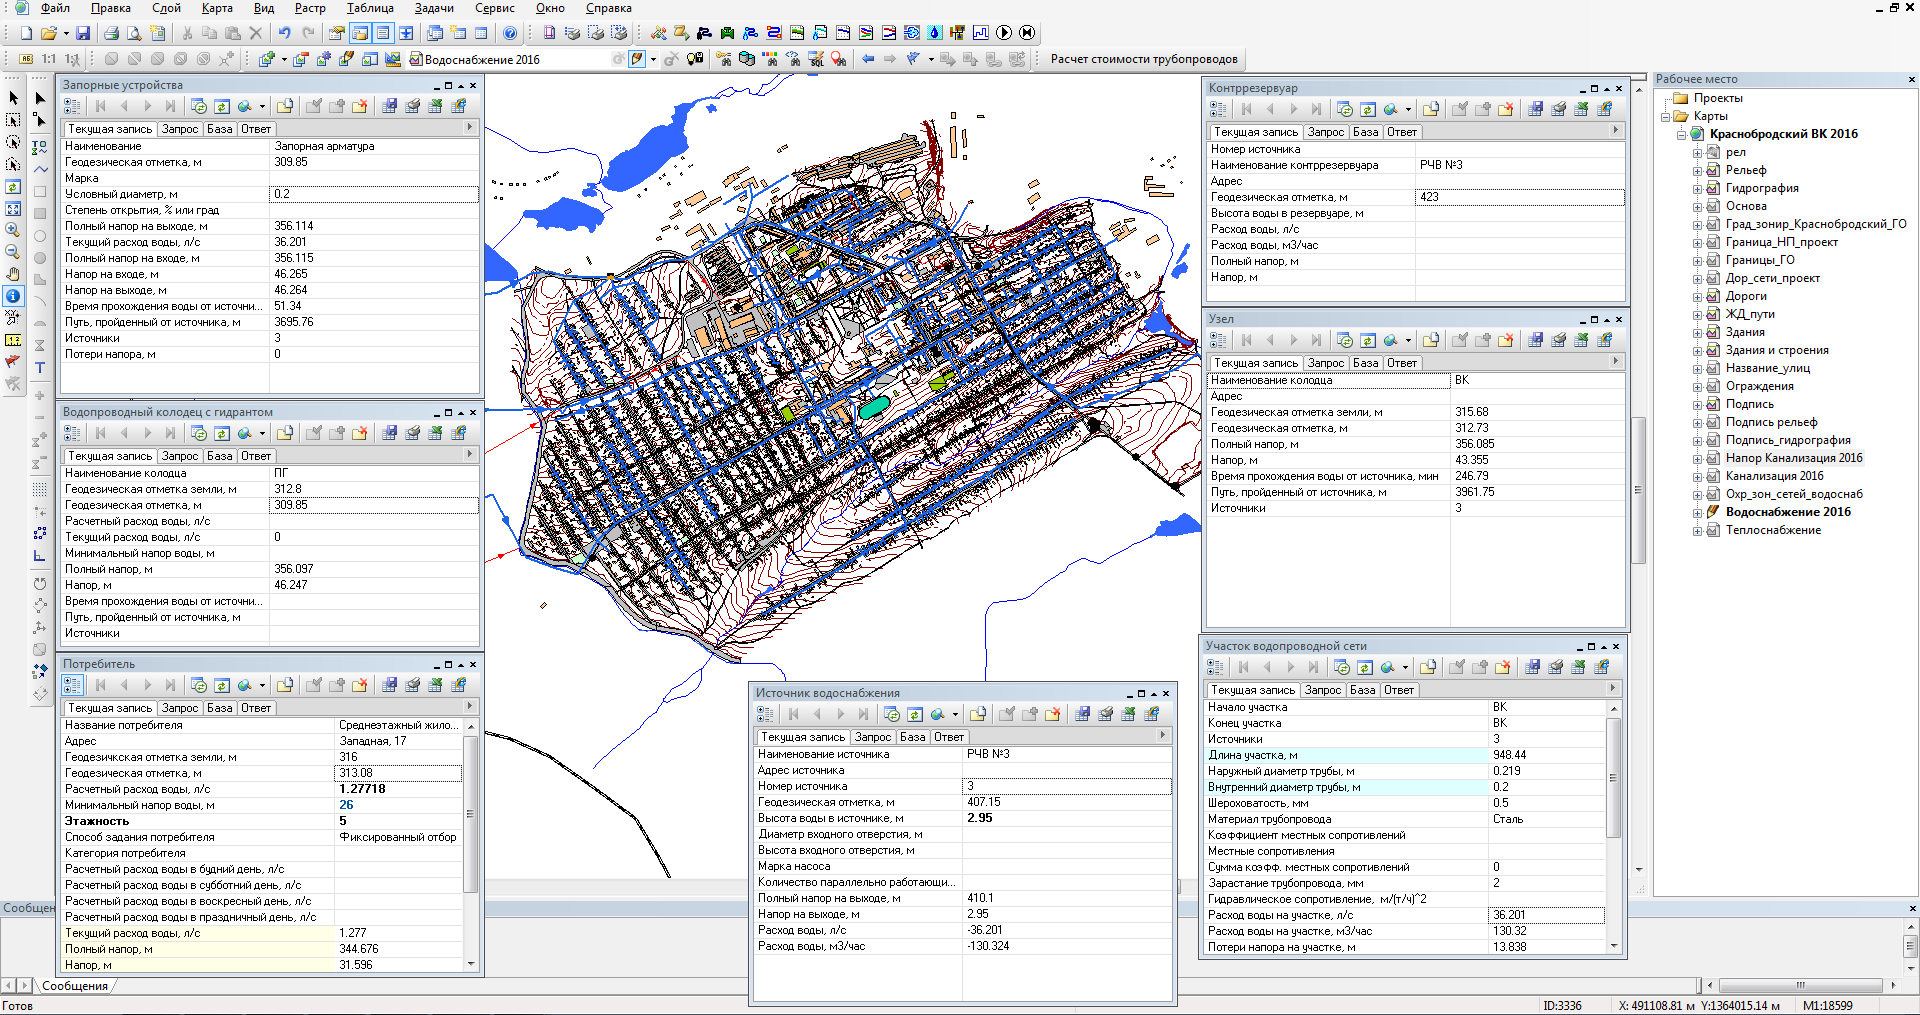Toggle visibility icon of Теплоснабжение layer
The height and width of the screenshot is (1015, 1920).
point(1713,530)
